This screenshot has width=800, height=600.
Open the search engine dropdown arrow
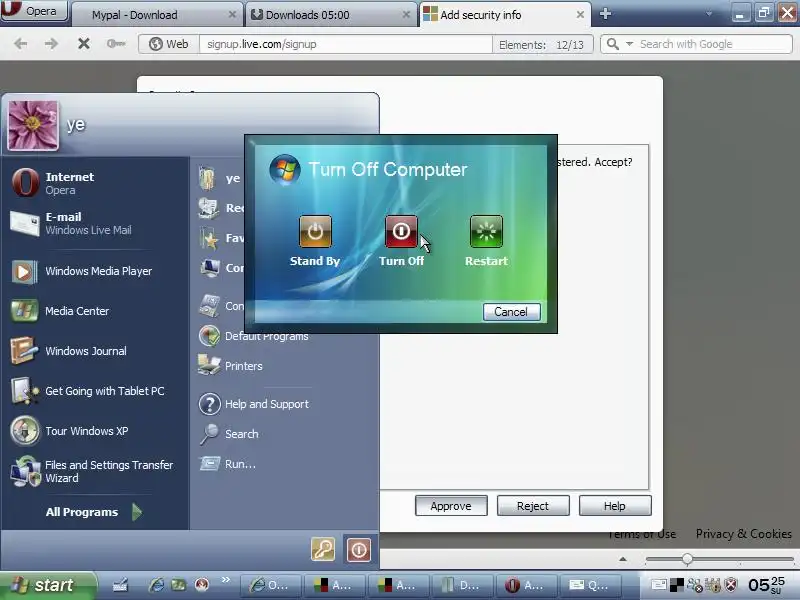pos(630,44)
